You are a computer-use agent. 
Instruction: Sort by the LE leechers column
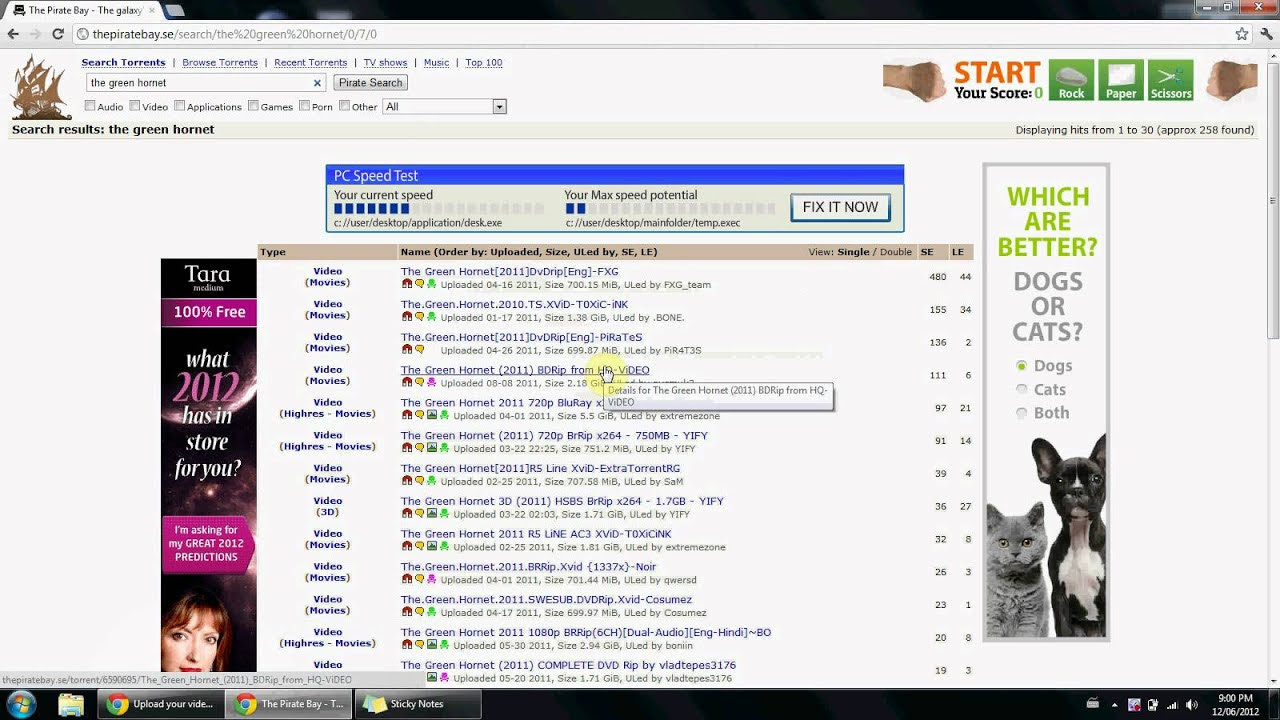[x=958, y=252]
